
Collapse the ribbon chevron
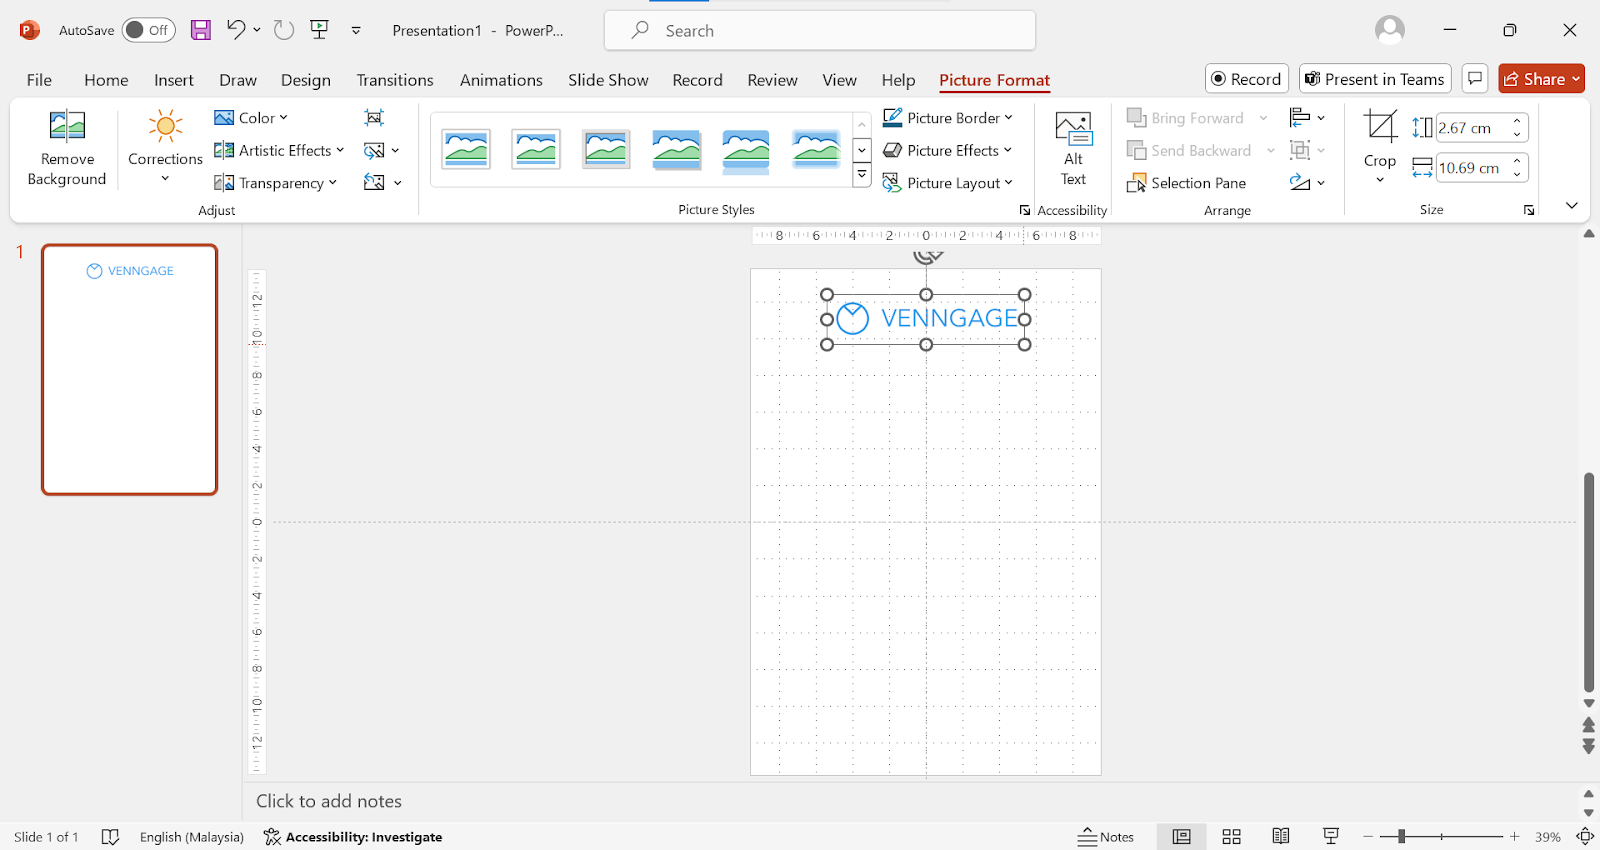(x=1572, y=205)
